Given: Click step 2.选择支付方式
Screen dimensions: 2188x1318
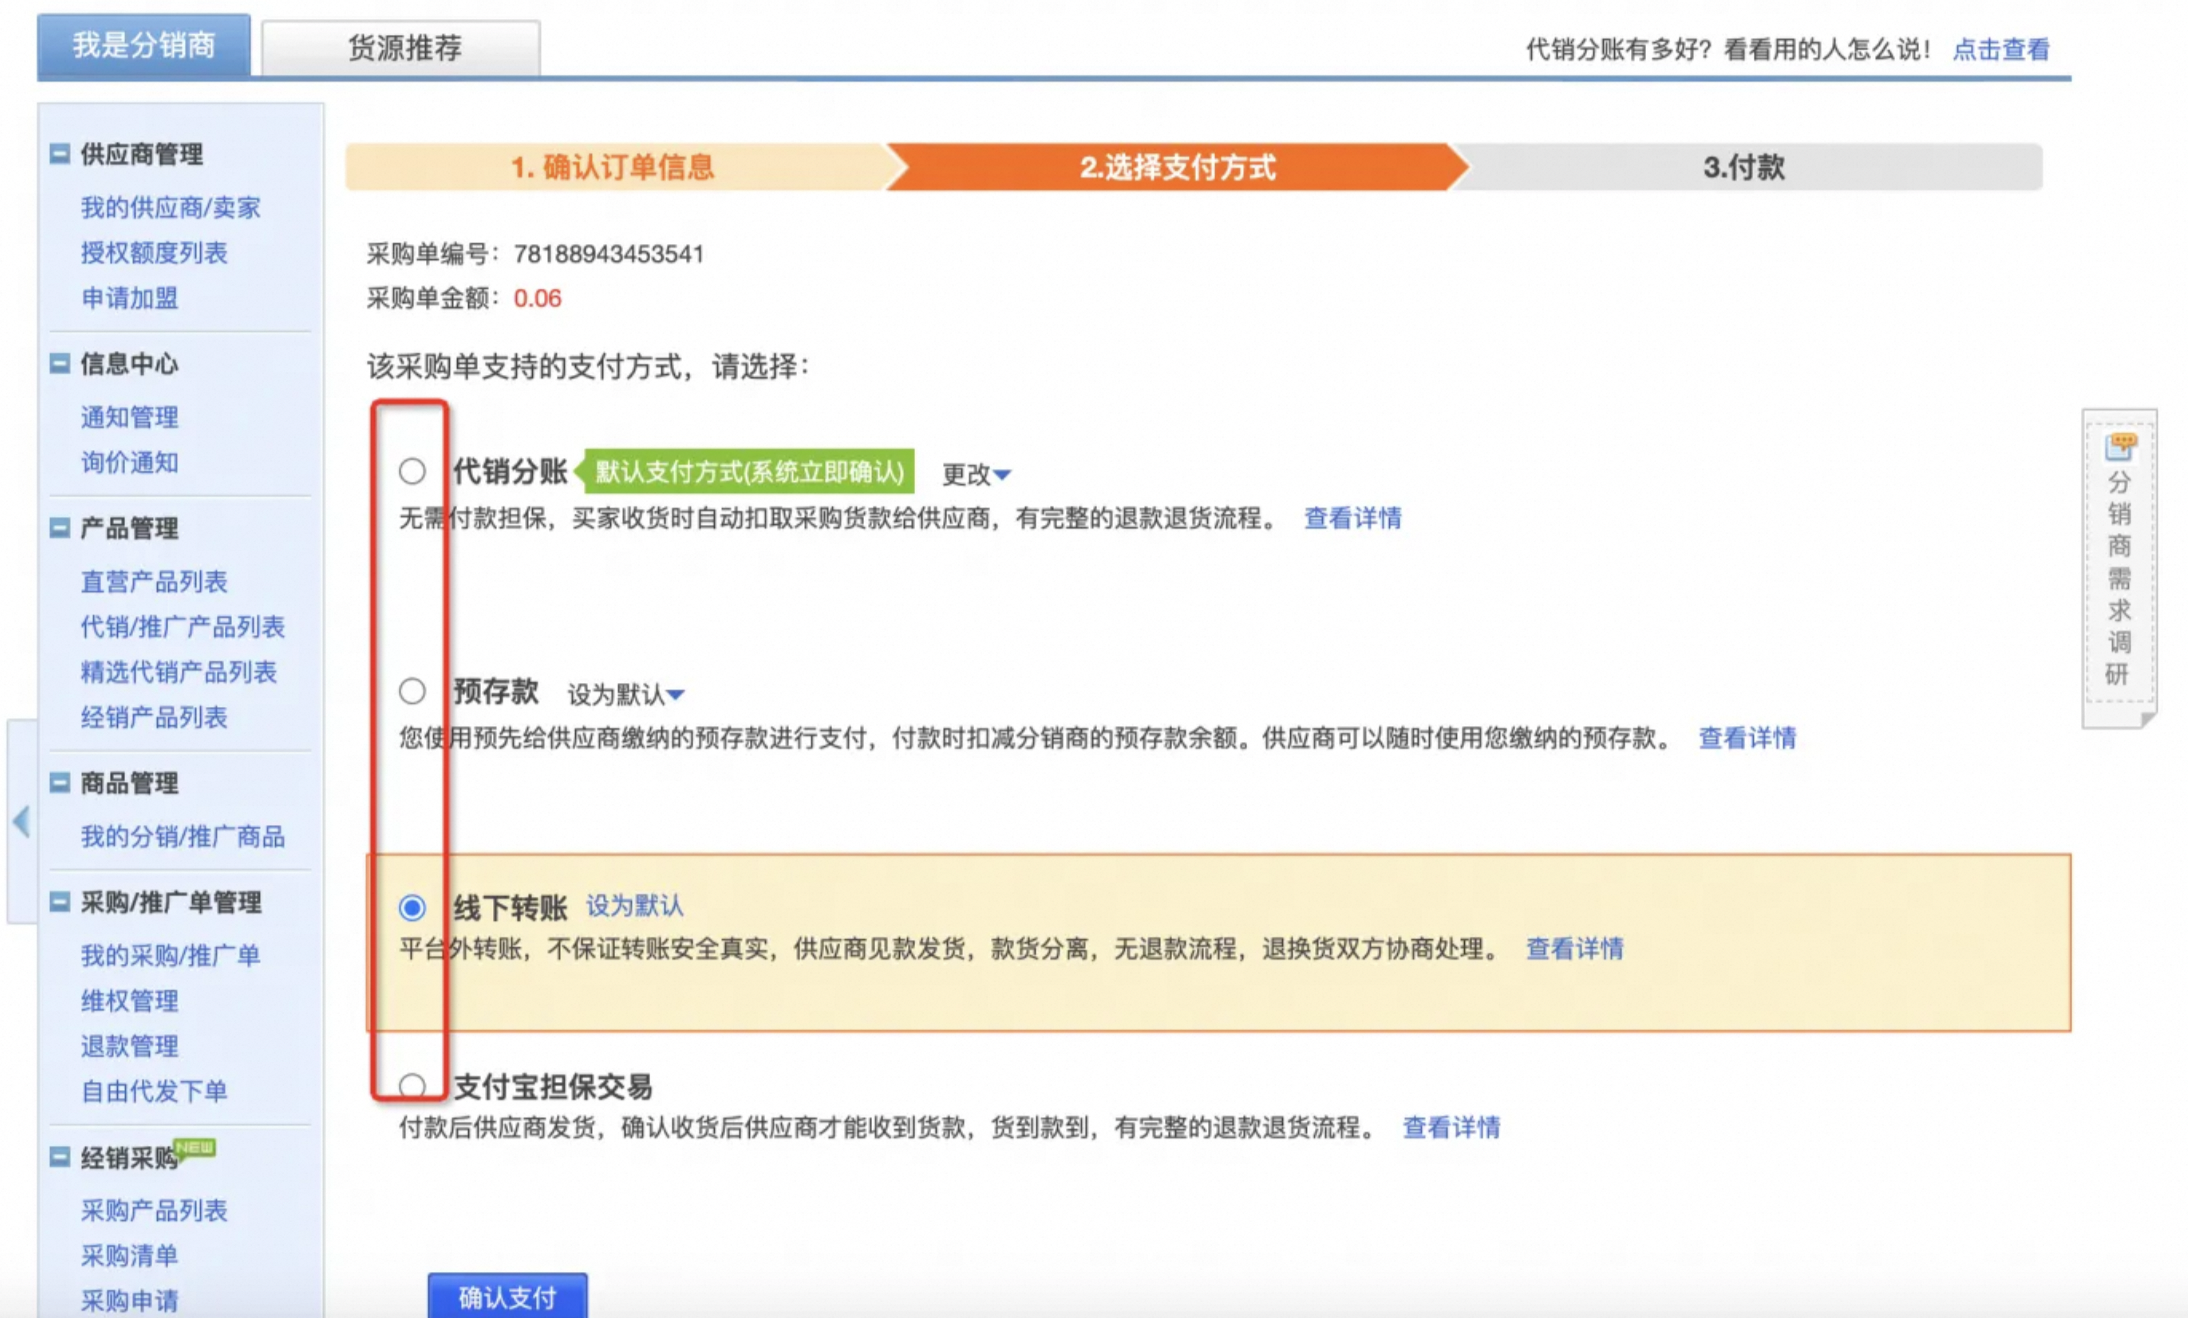Looking at the screenshot, I should 1178,167.
